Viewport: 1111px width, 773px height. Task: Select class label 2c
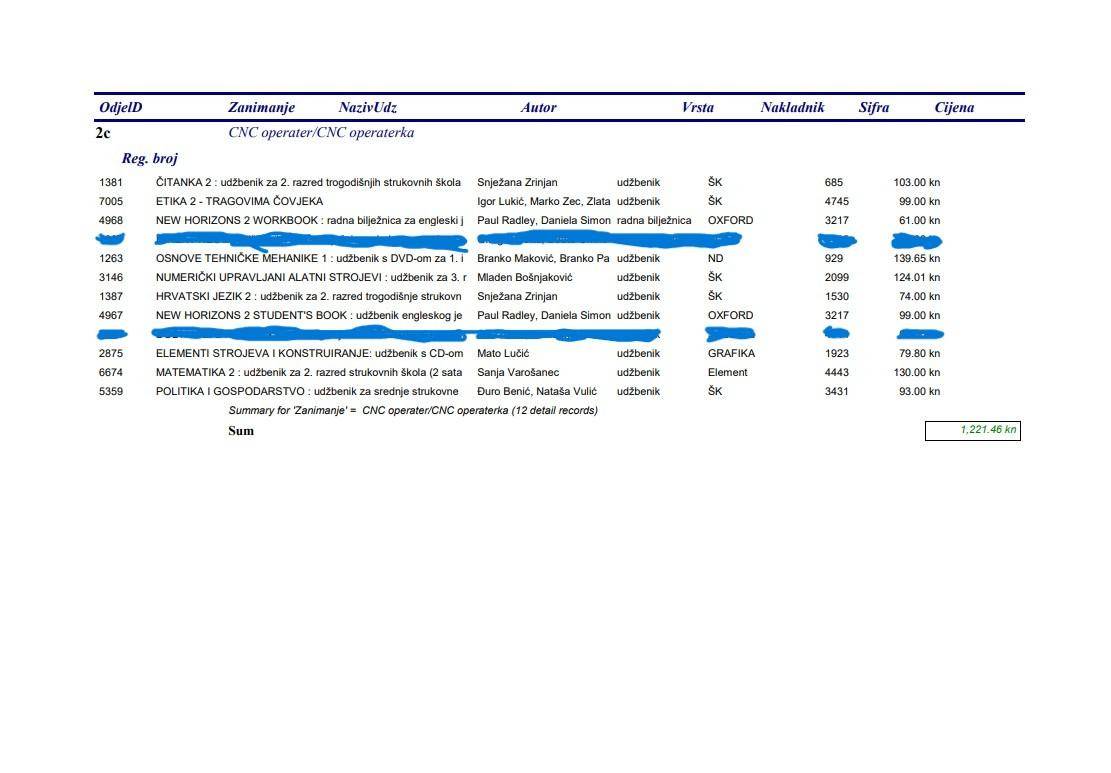[103, 133]
